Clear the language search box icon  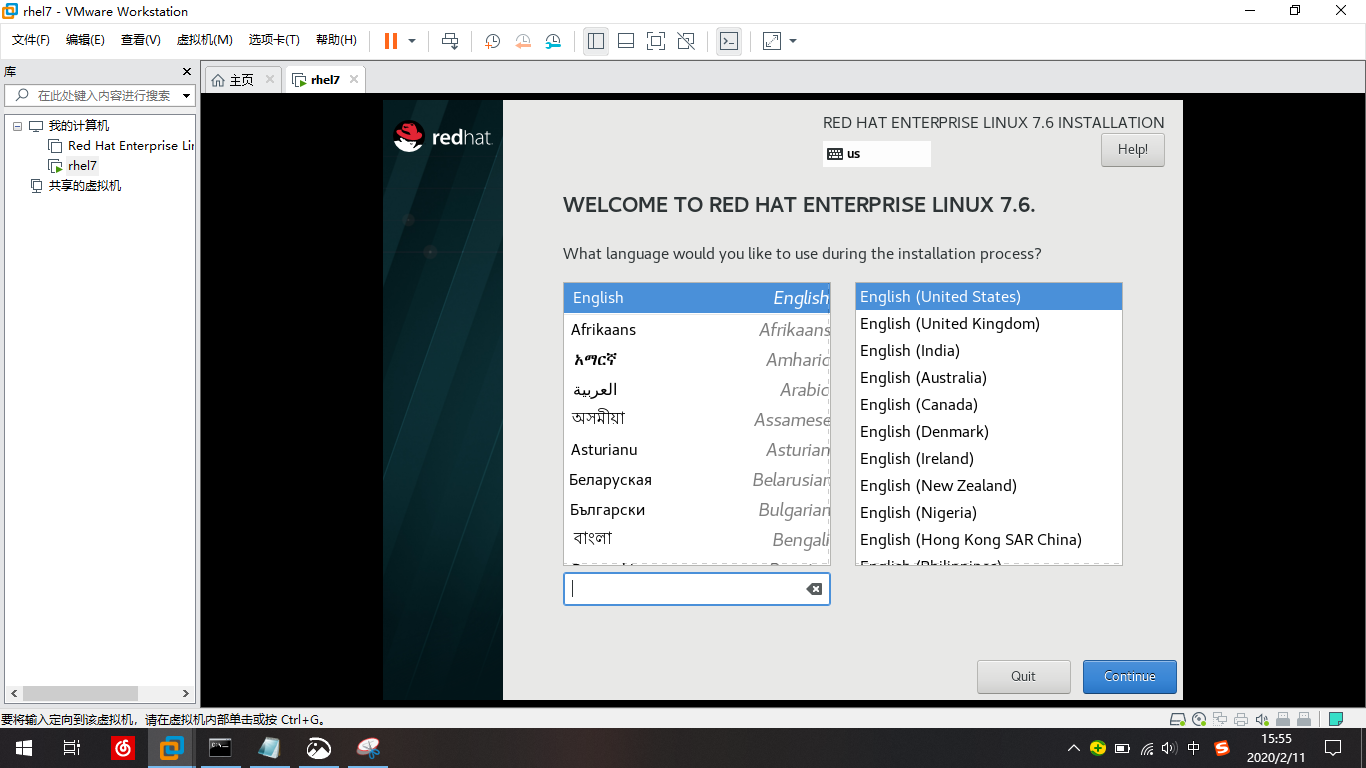pos(814,589)
